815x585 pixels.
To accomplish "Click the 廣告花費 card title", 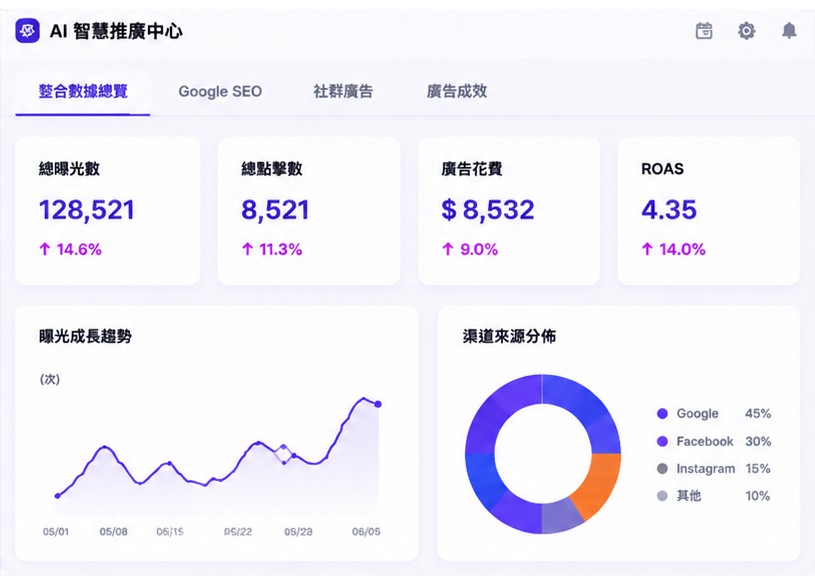I will coord(472,168).
